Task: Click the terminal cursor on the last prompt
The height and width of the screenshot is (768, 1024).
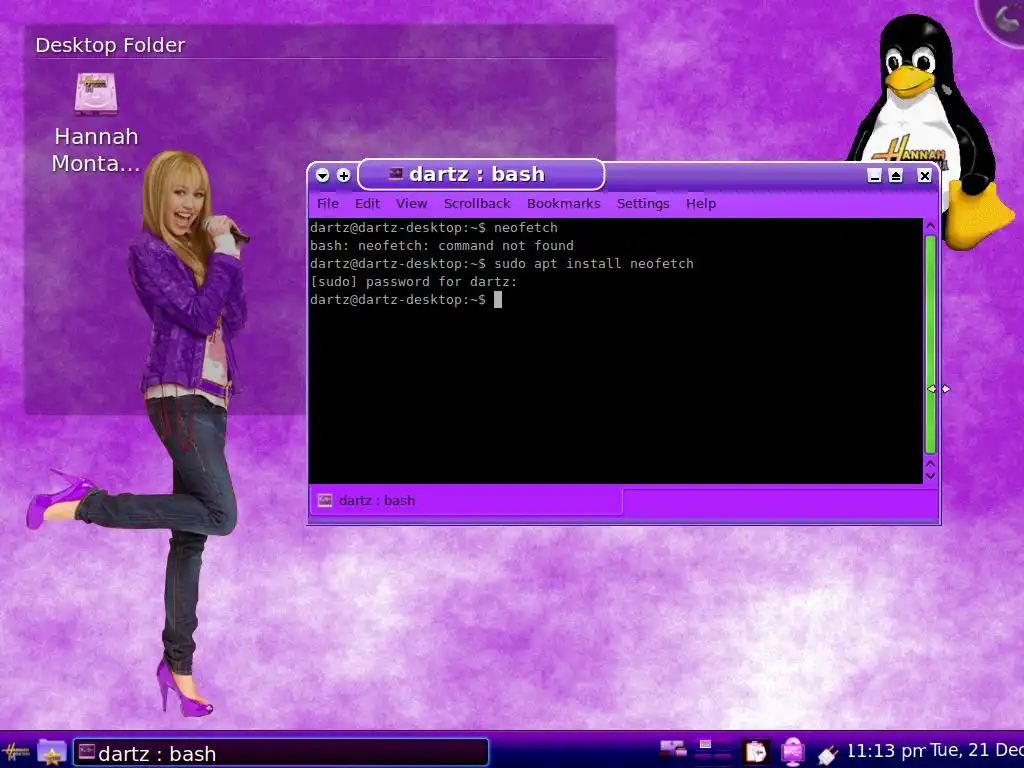Action: pyautogui.click(x=498, y=300)
